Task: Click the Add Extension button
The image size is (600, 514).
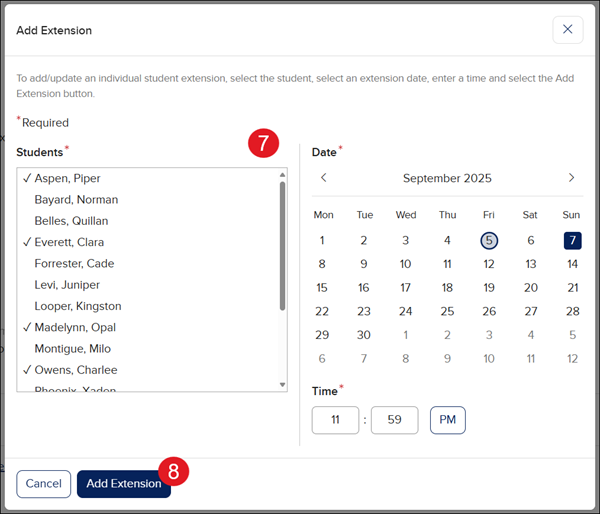Action: [124, 484]
